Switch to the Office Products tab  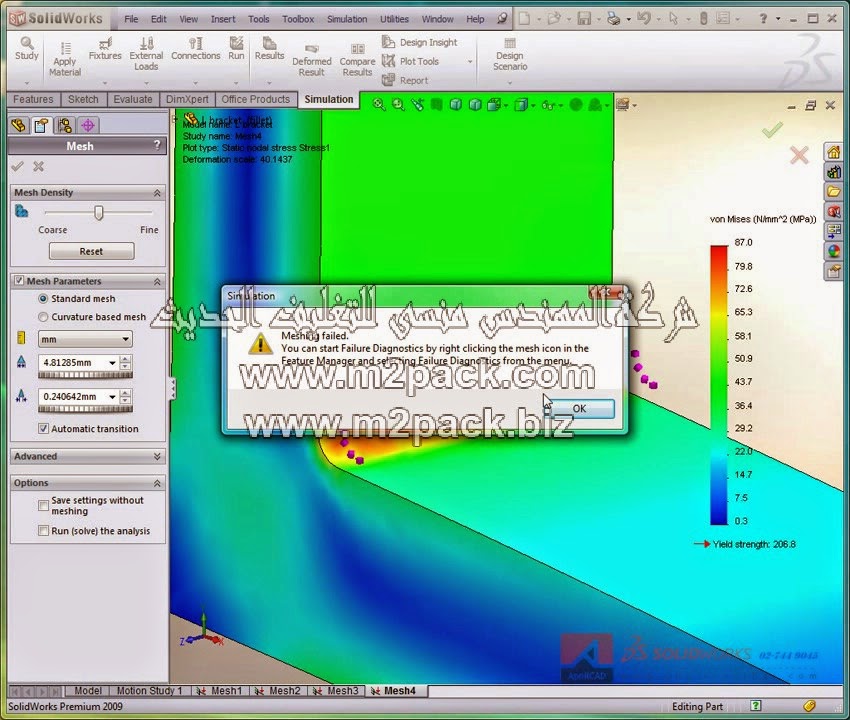(x=256, y=99)
